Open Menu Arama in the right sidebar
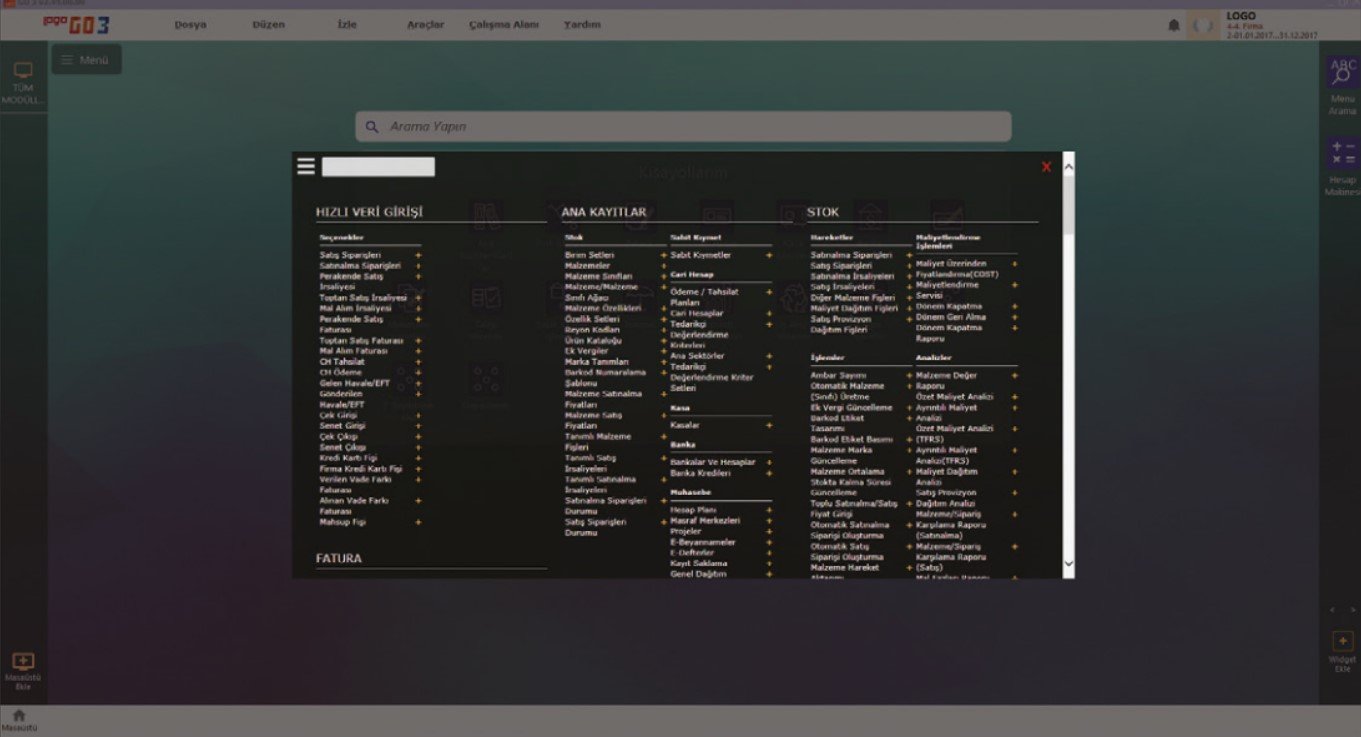 click(1342, 74)
